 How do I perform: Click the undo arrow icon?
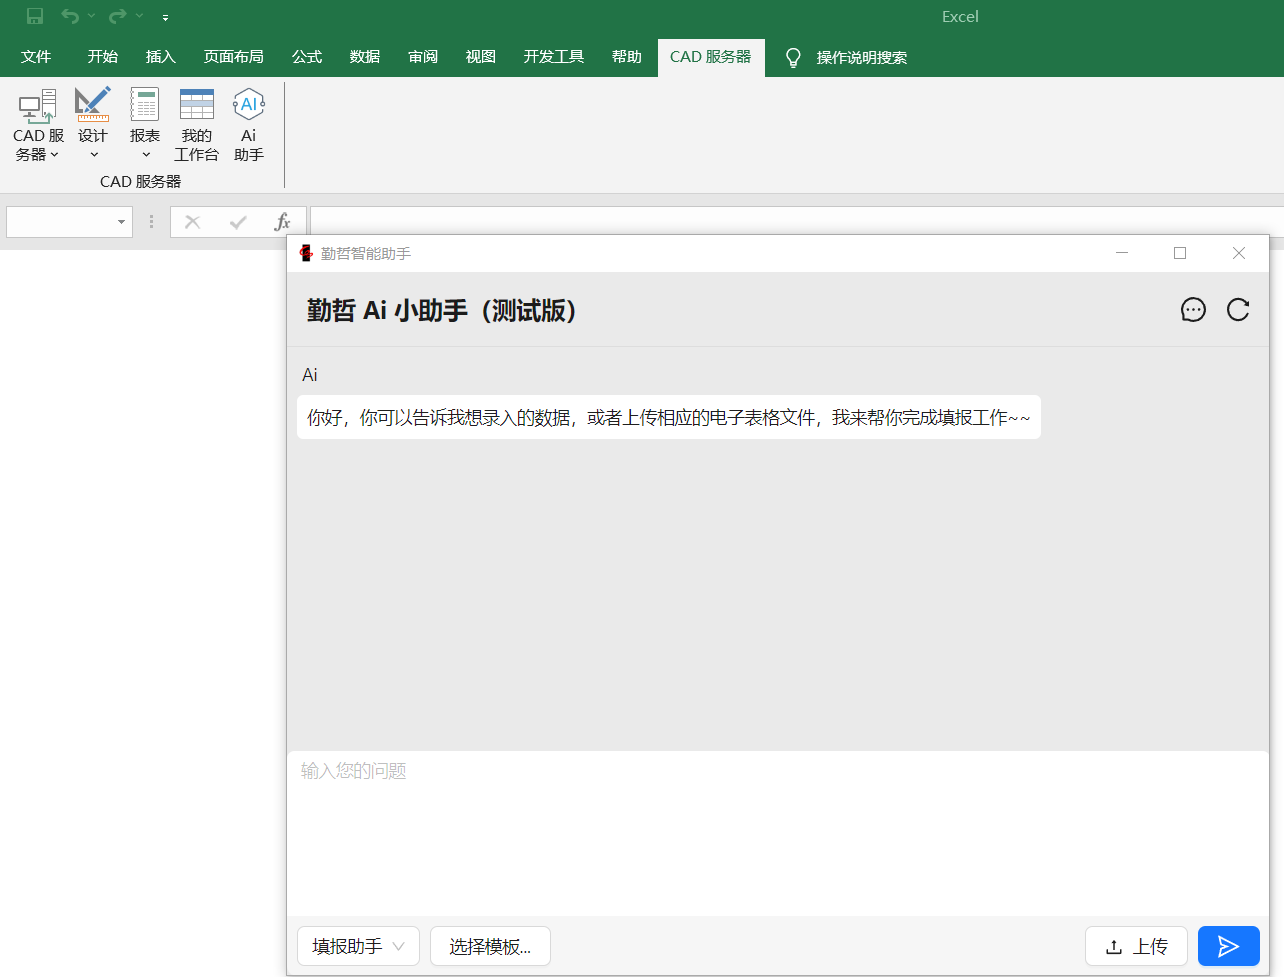tap(70, 16)
